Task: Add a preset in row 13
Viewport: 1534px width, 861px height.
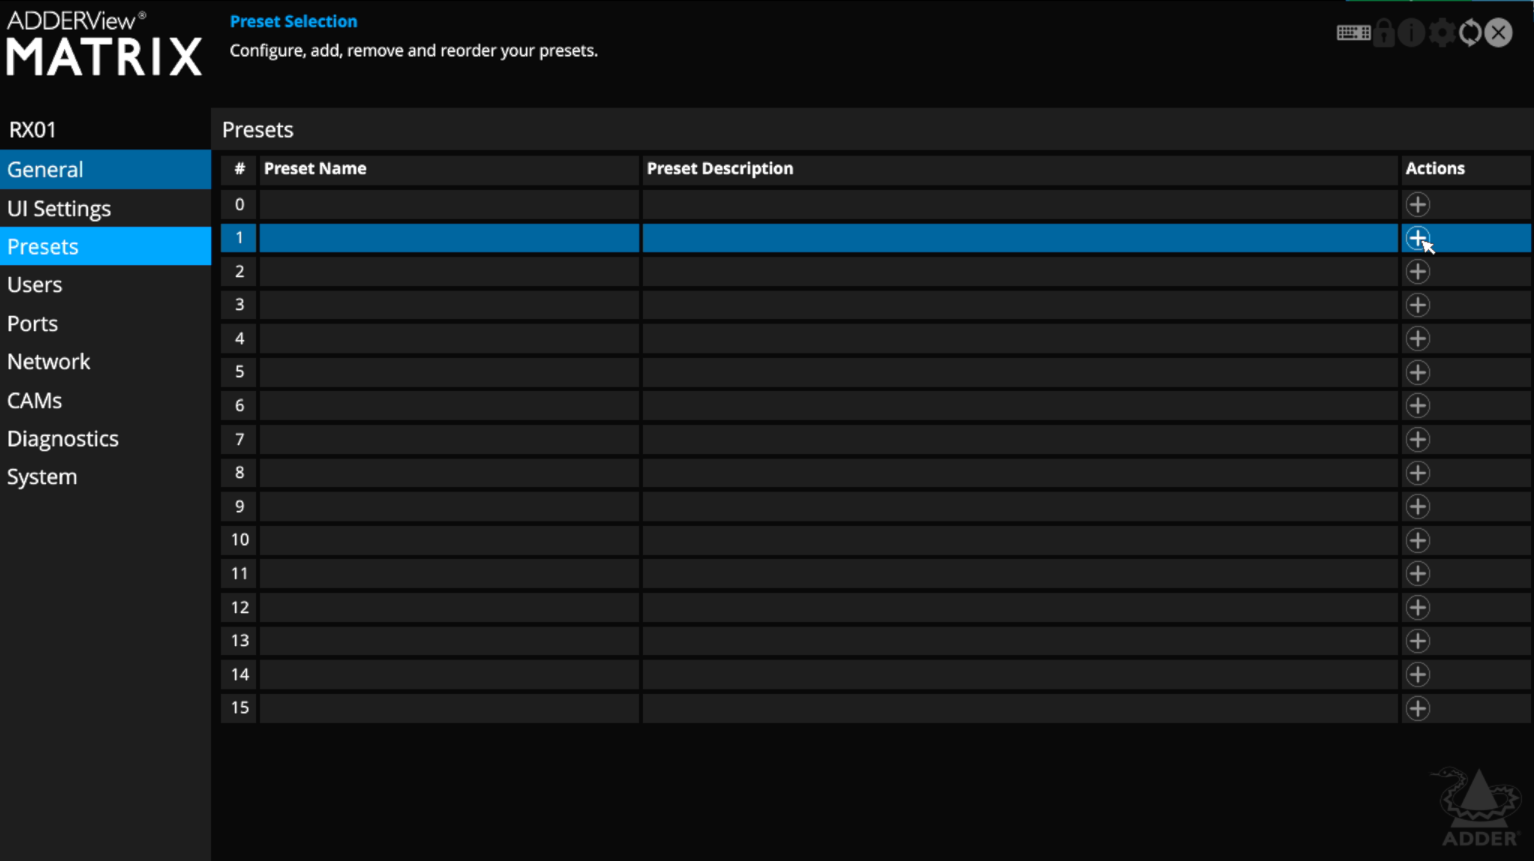Action: tap(1417, 640)
